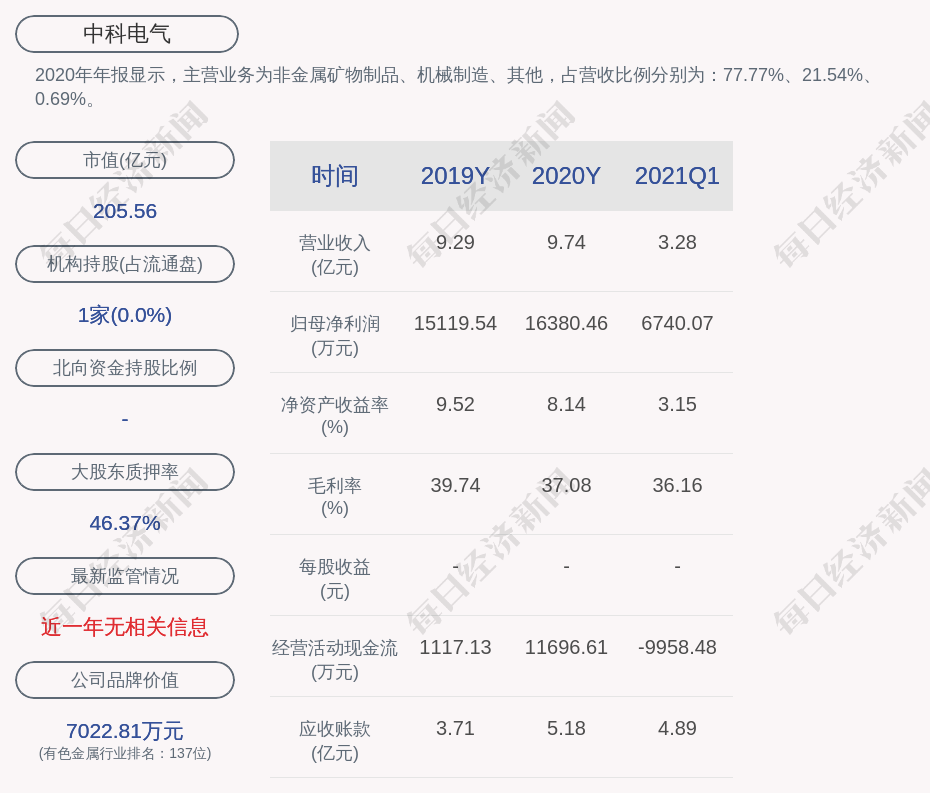Viewport: 930px width, 793px height.
Task: Open the 北向资金持股比例 label
Action: pyautogui.click(x=125, y=368)
